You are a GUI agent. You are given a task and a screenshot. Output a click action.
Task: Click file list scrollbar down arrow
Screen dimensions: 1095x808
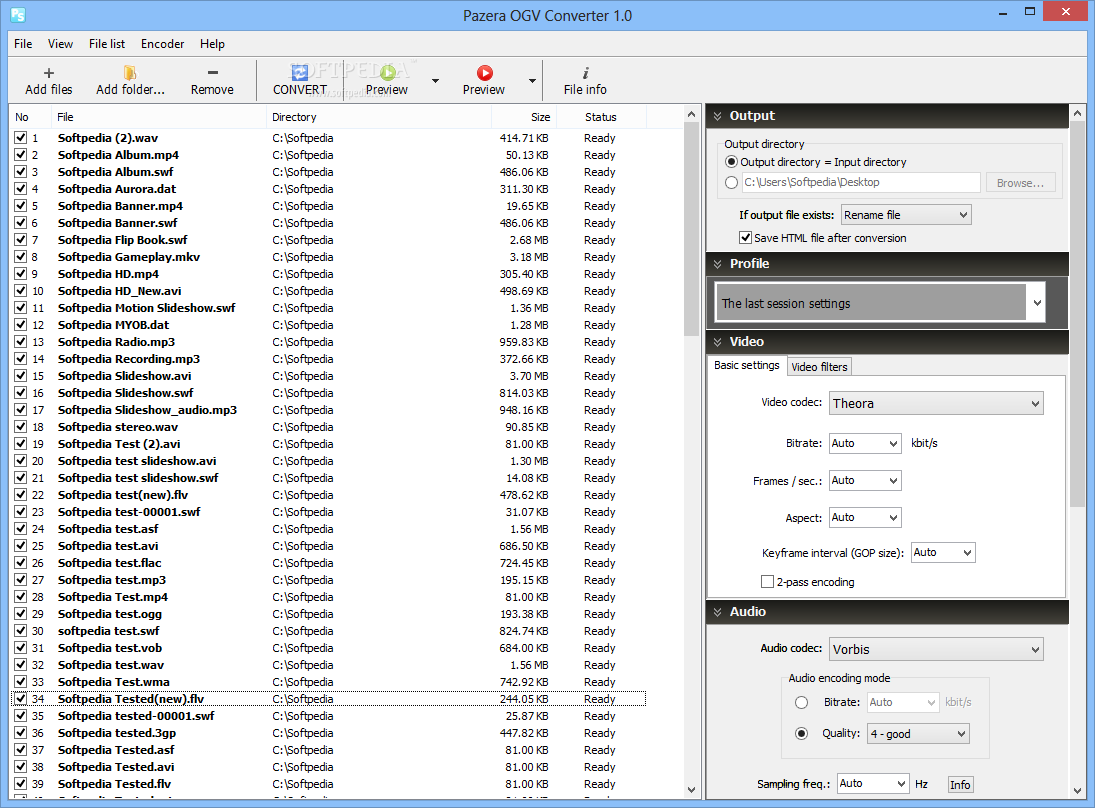[691, 790]
